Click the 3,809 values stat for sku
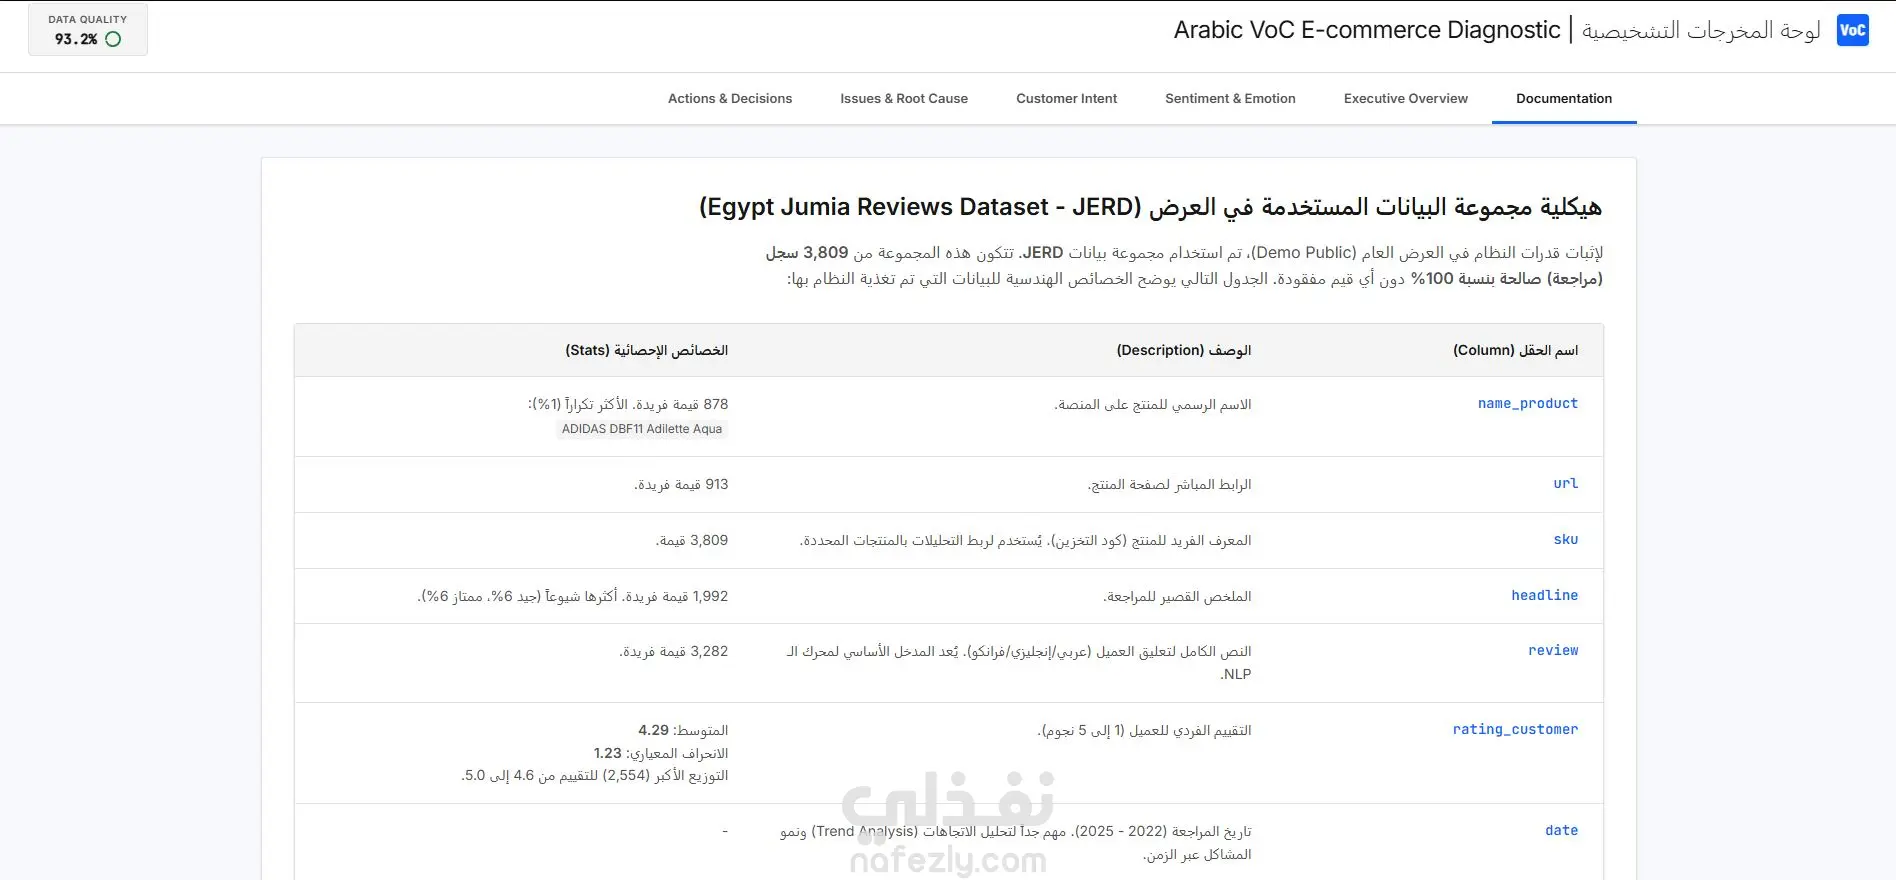This screenshot has width=1896, height=880. point(692,541)
